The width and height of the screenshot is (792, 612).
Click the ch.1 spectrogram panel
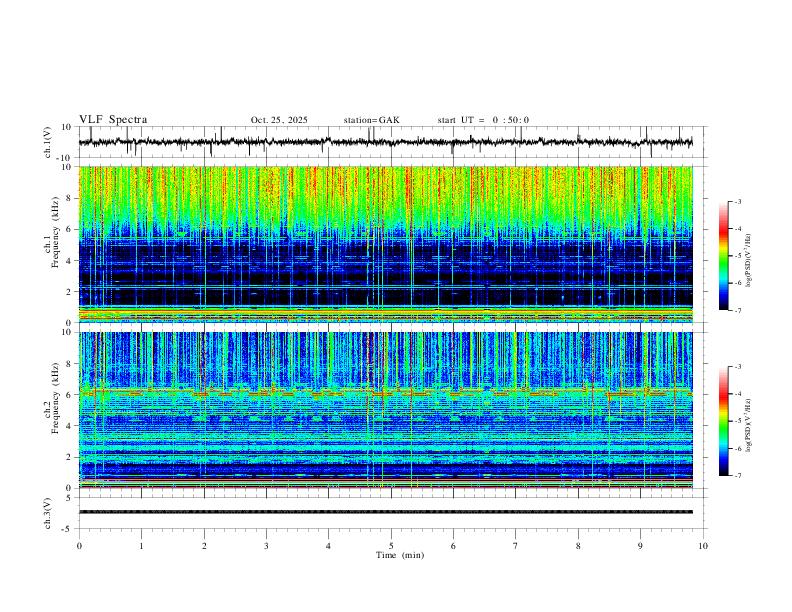pyautogui.click(x=386, y=244)
